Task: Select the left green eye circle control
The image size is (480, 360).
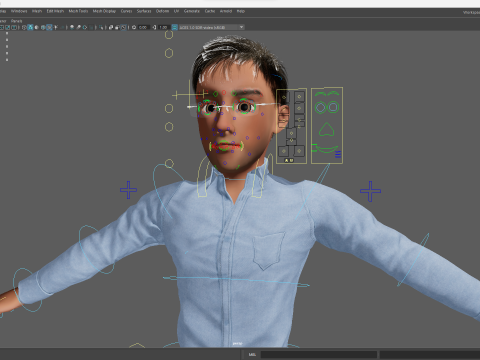Action: [320, 107]
